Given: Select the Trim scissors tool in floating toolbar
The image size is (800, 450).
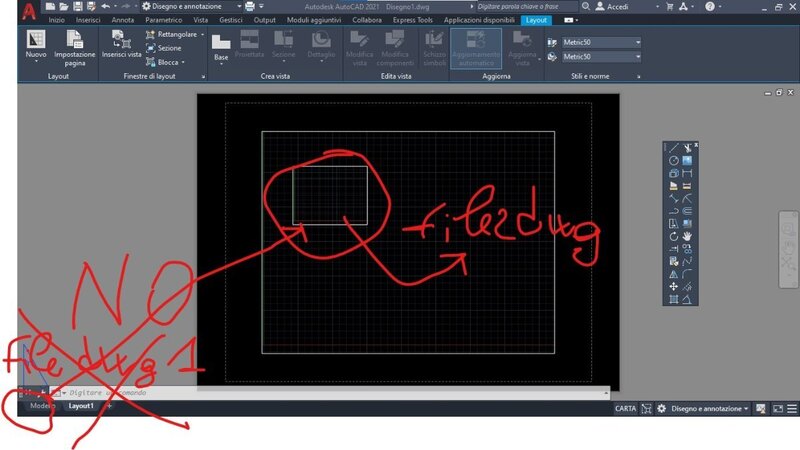Looking at the screenshot, I should click(687, 148).
